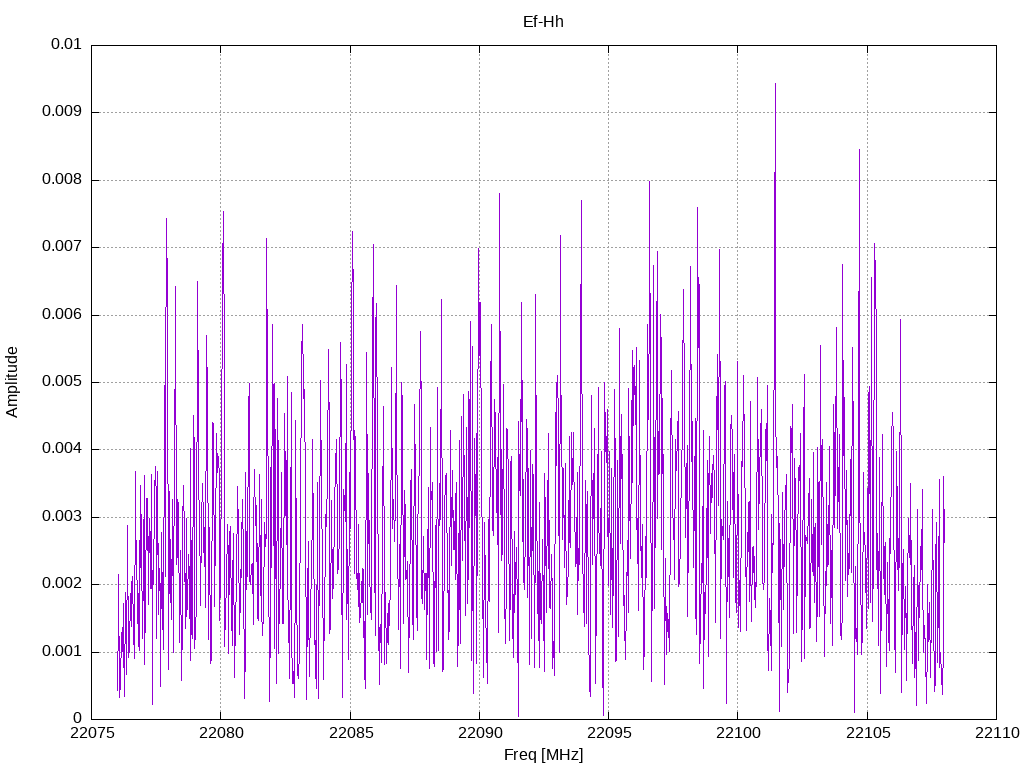Select y-axis tick label 0.004
Screen dimensions: 1024x768
click(62, 449)
